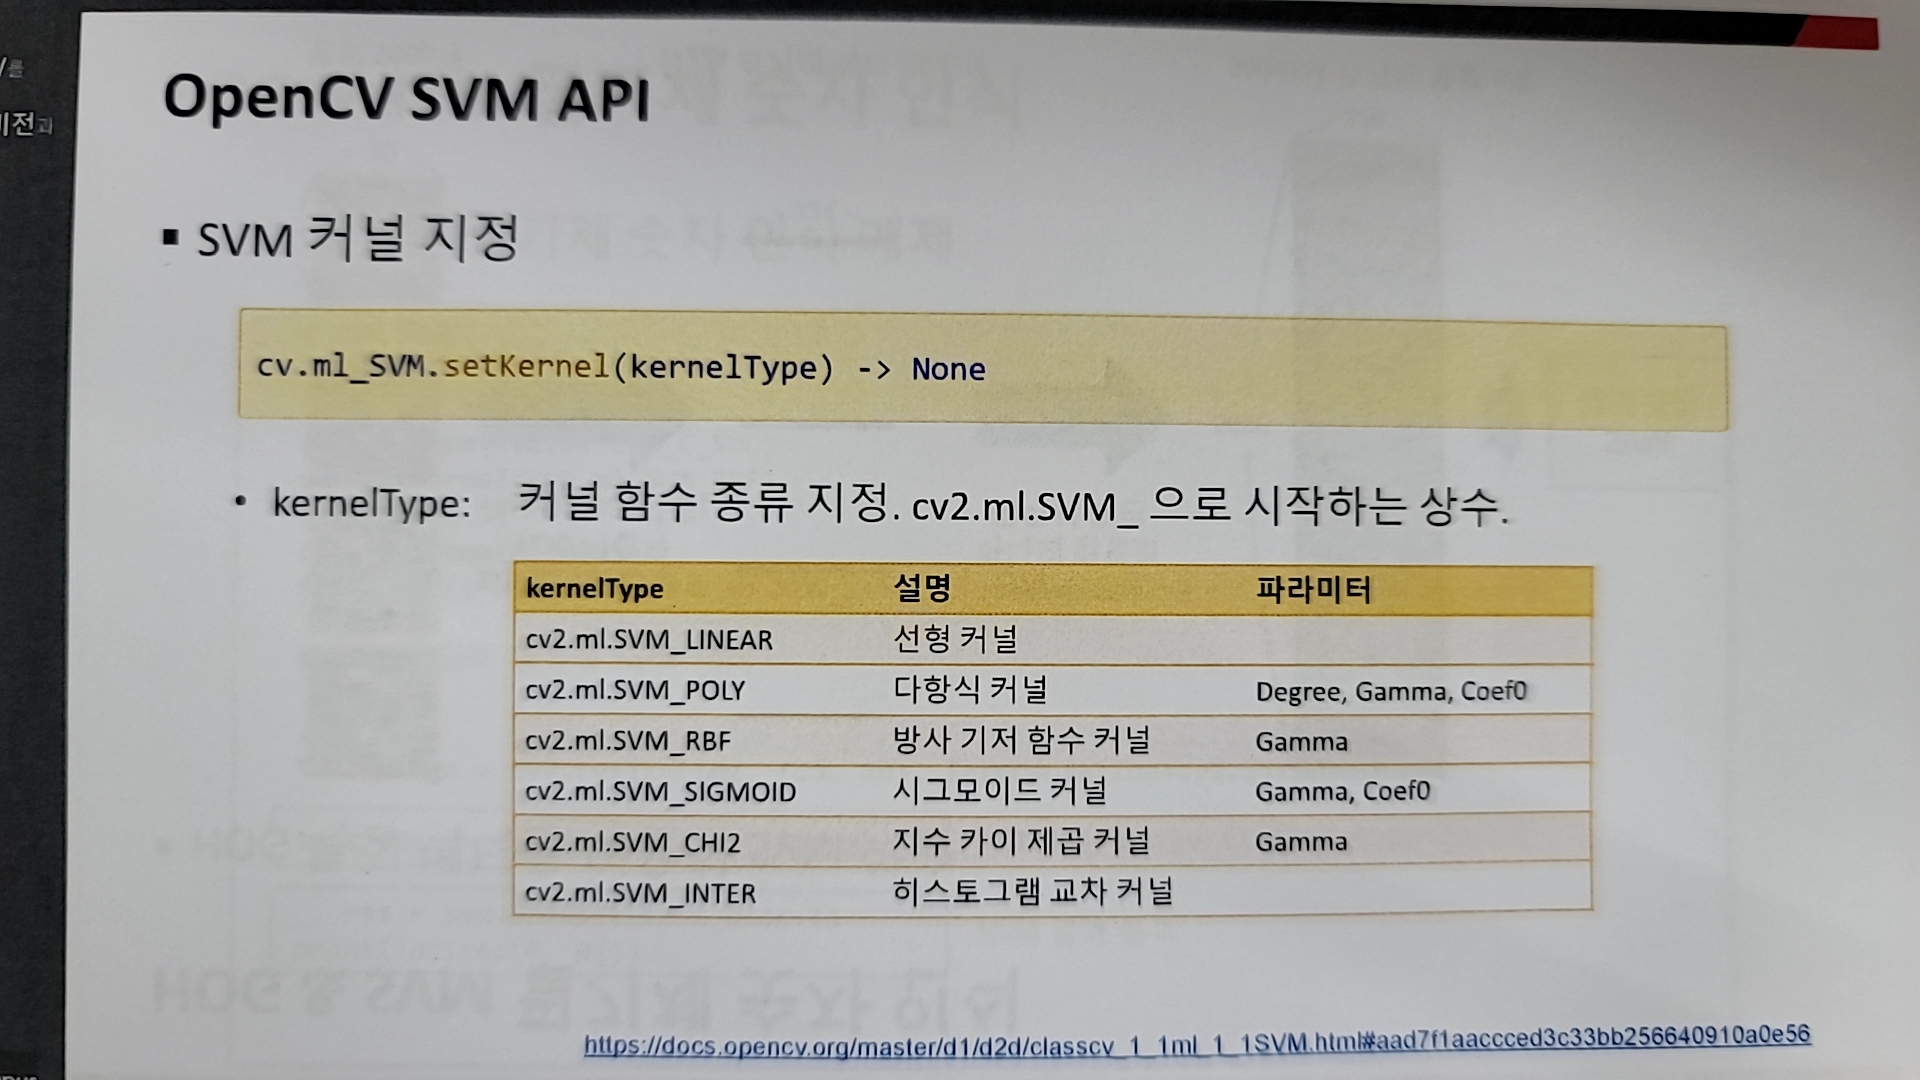1920x1080 pixels.
Task: Click the Gamma parameter in the RBF row
Action: tap(1301, 741)
